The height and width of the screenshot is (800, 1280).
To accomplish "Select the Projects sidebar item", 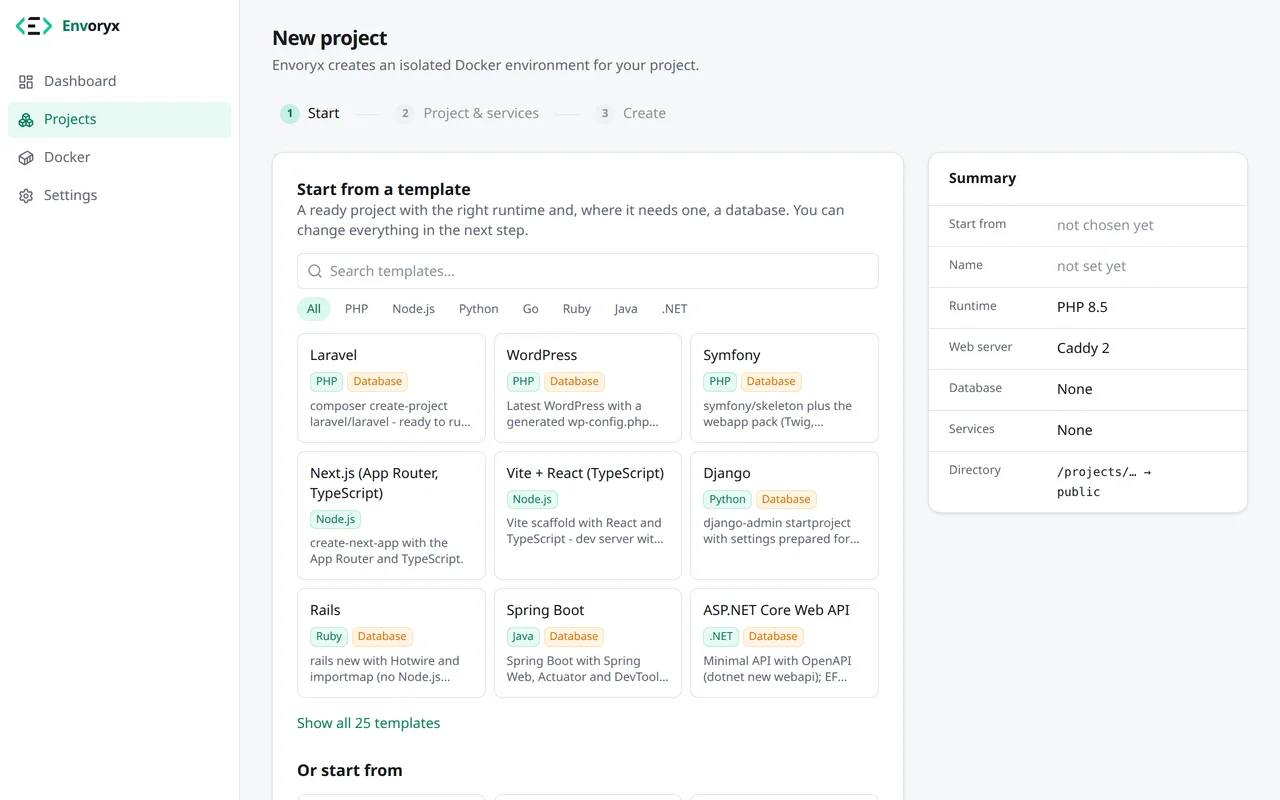I will coord(119,119).
